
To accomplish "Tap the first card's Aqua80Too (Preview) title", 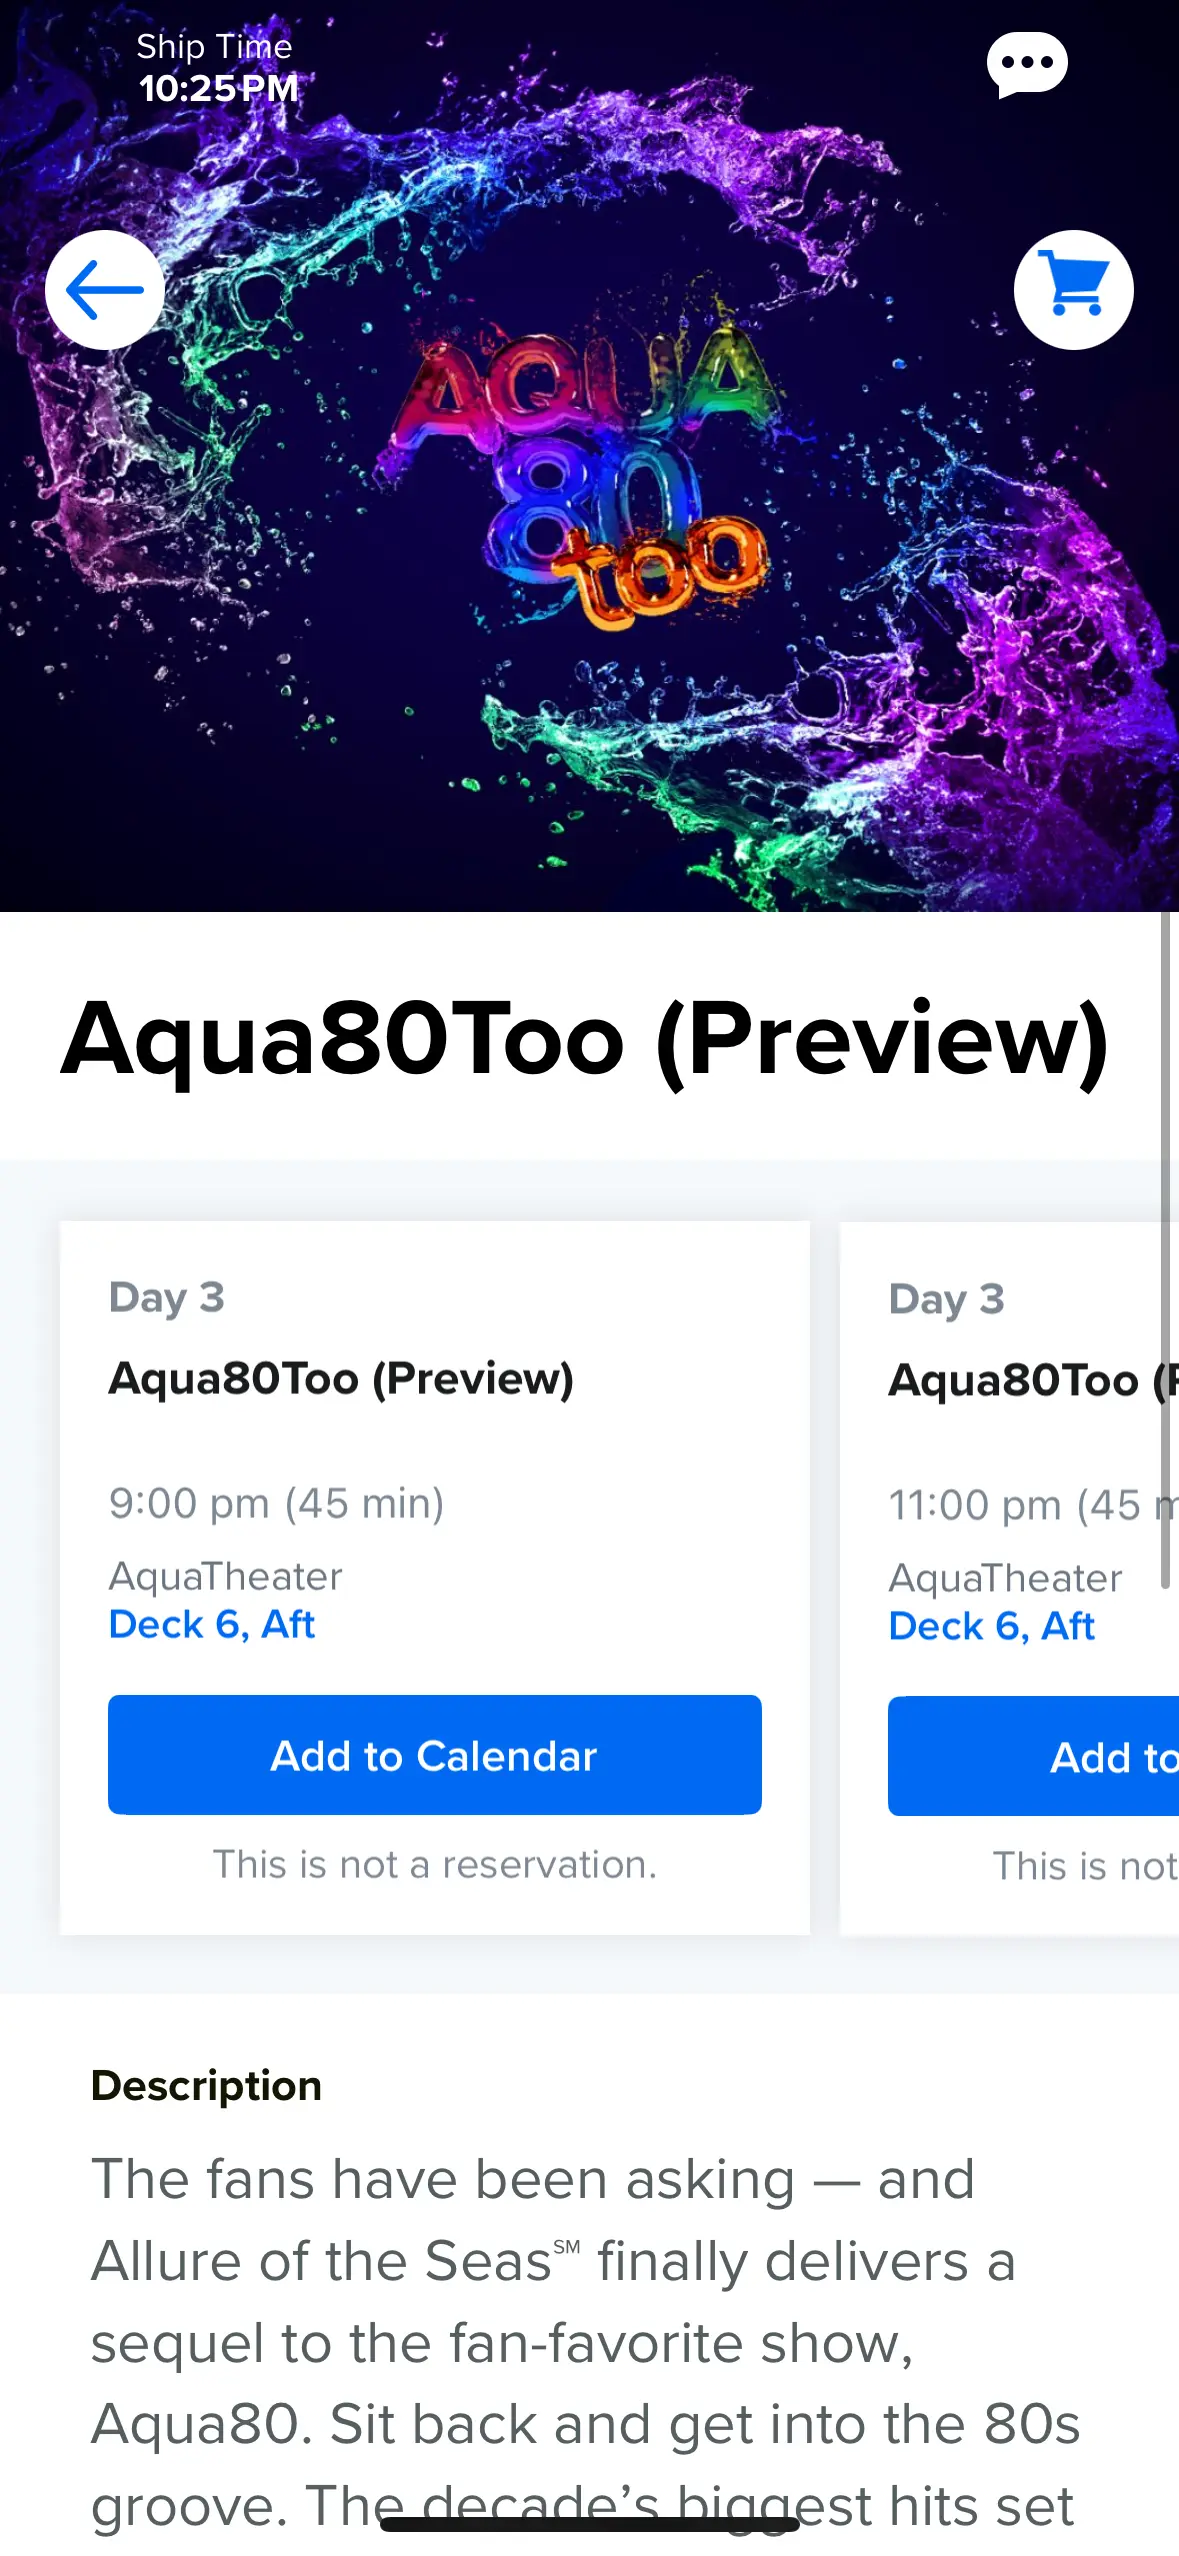I will click(x=341, y=1378).
